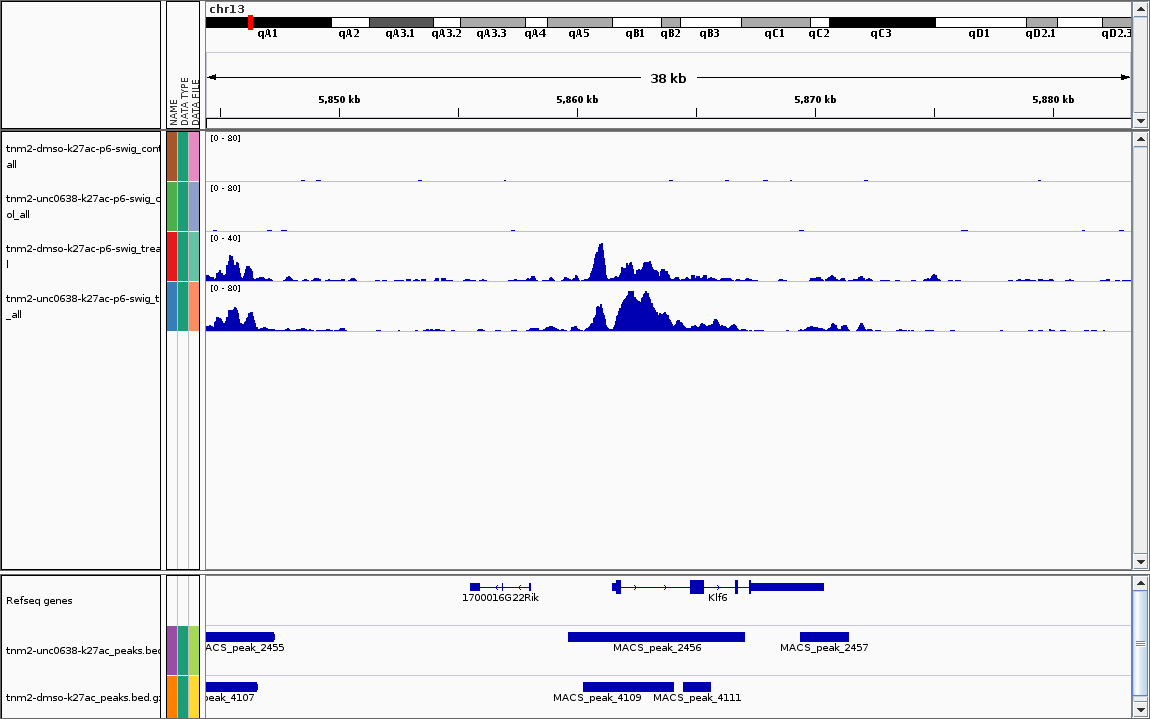This screenshot has width=1150, height=719.
Task: Click the scroll-down arrow of the data panel
Action: 1140,561
